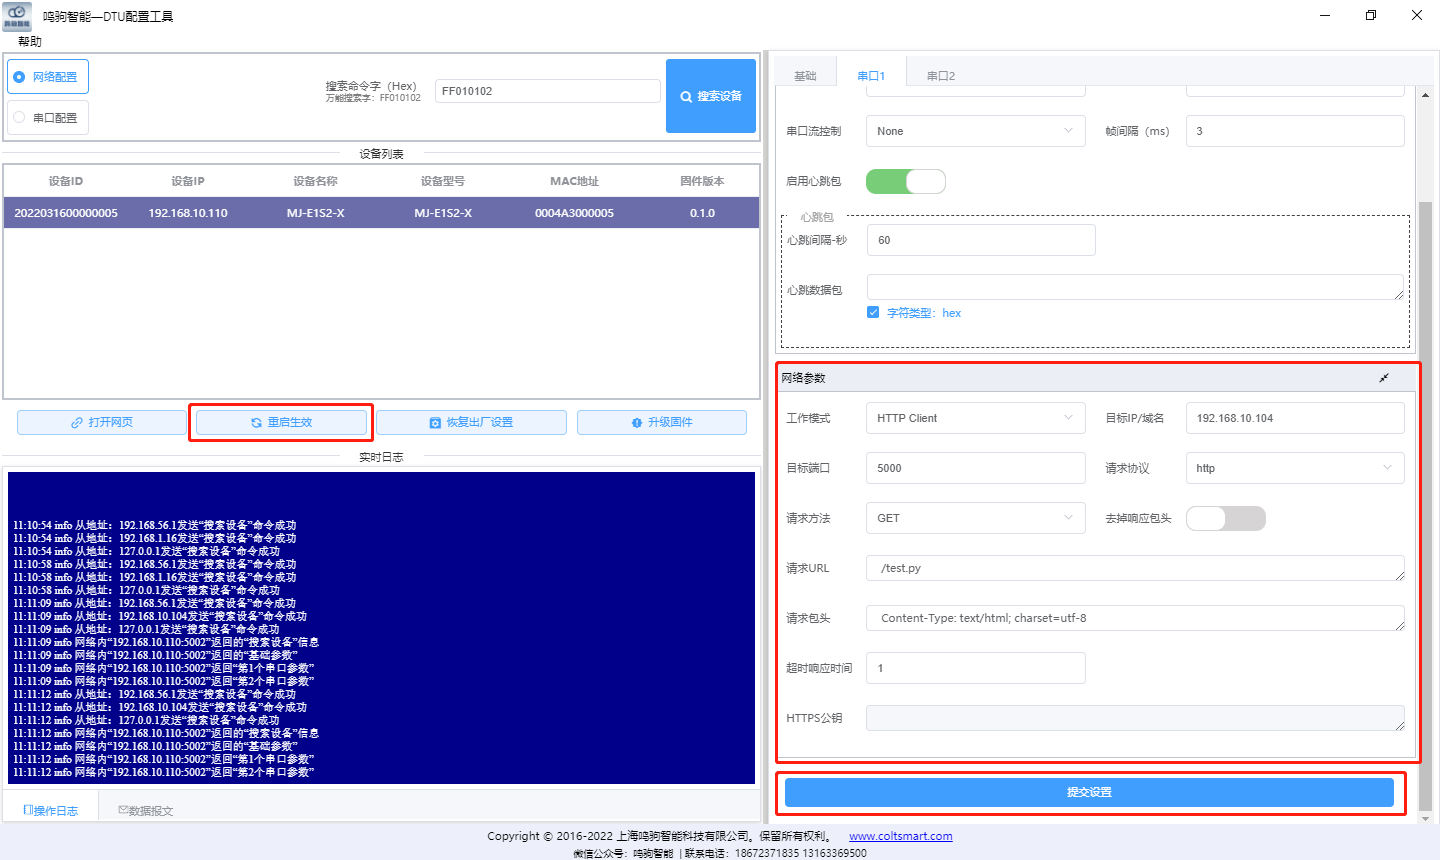Open the 工作模式 HTTP Client dropdown

tap(976, 418)
